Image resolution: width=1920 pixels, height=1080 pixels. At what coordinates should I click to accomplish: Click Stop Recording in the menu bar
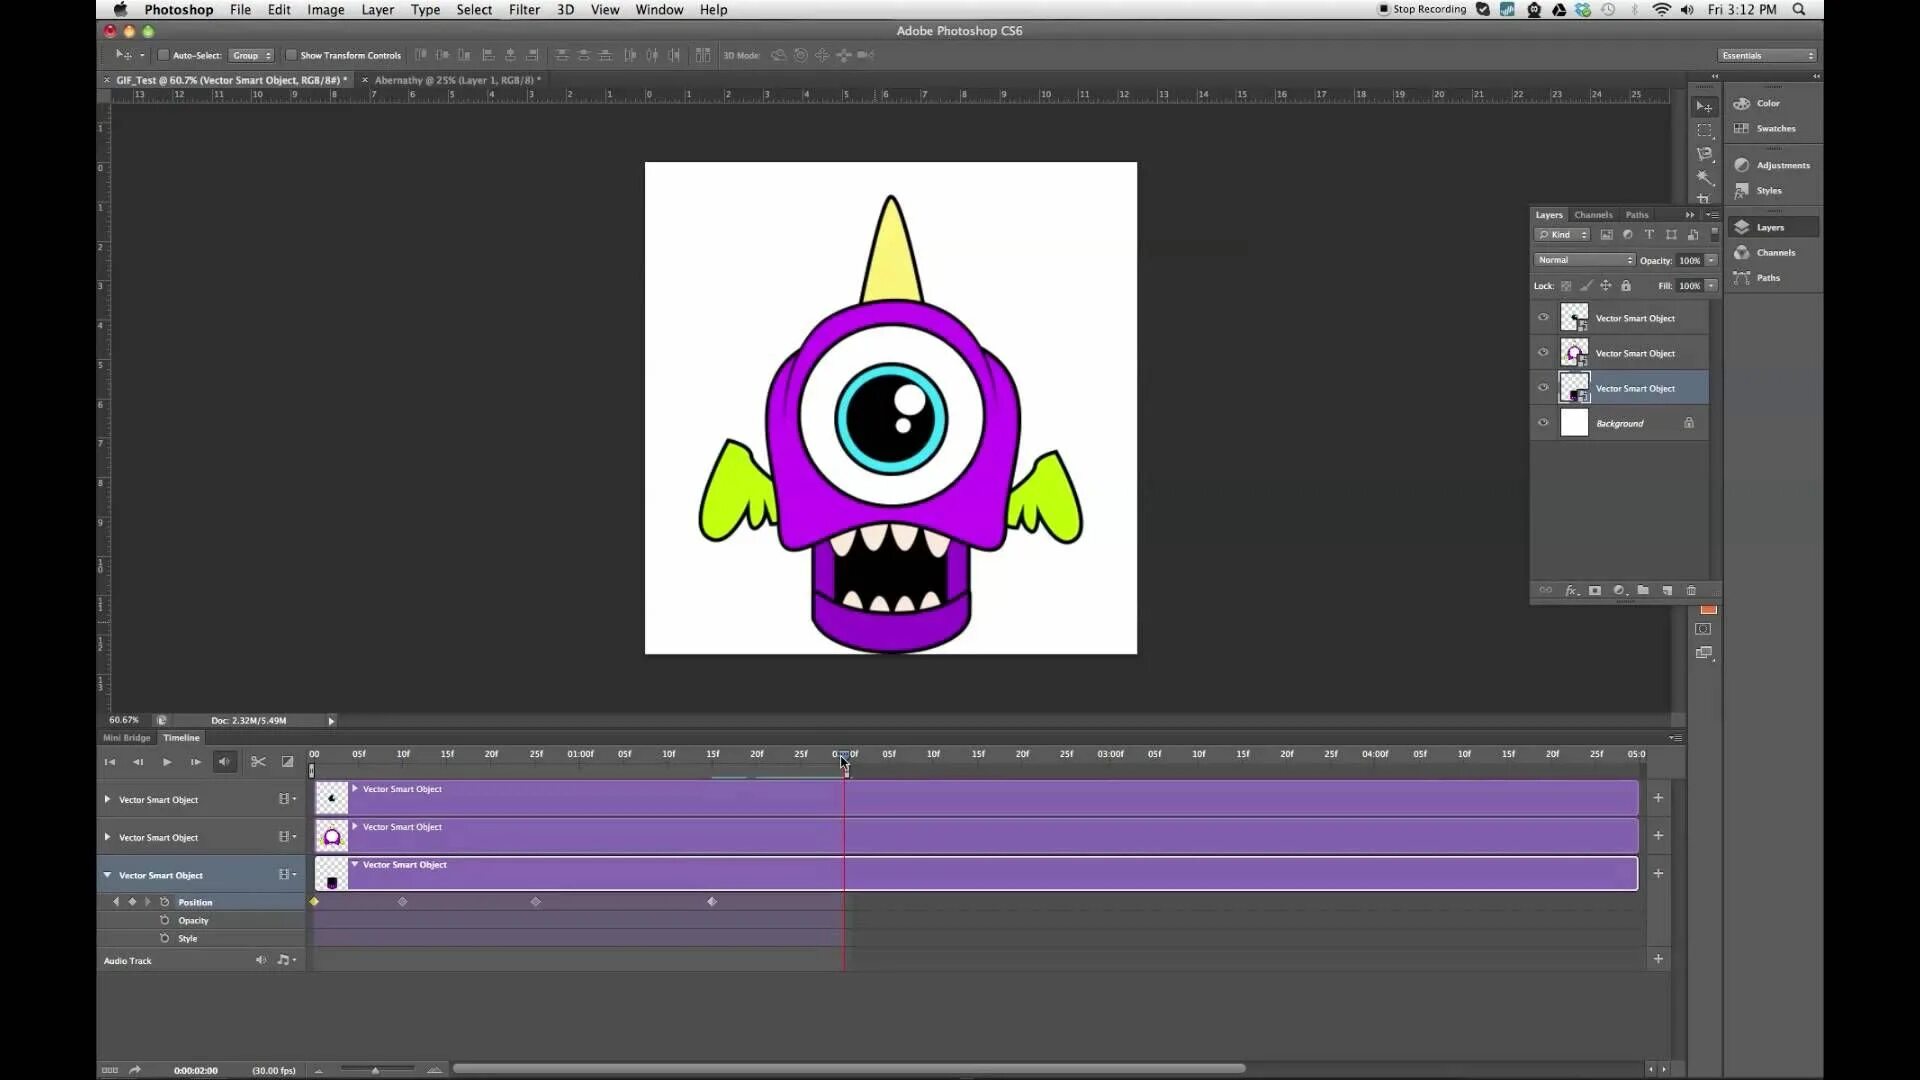coord(1422,10)
